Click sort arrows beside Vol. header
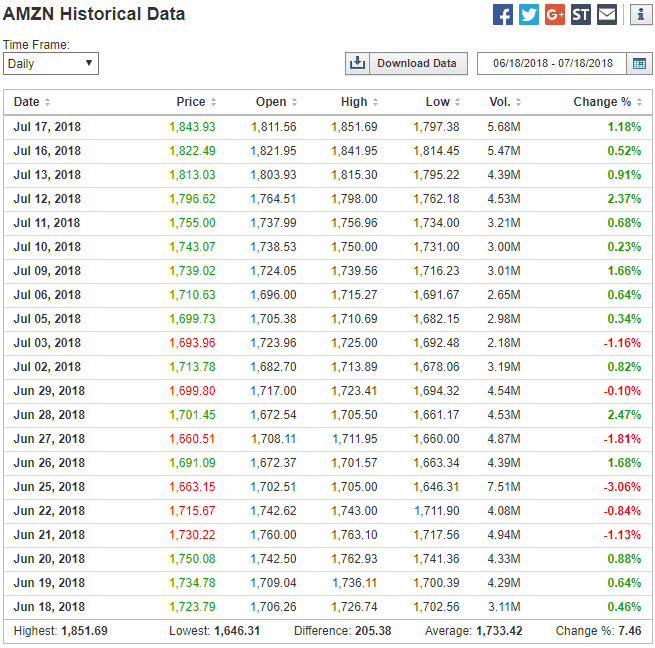The width and height of the screenshot is (655, 648). tap(520, 102)
